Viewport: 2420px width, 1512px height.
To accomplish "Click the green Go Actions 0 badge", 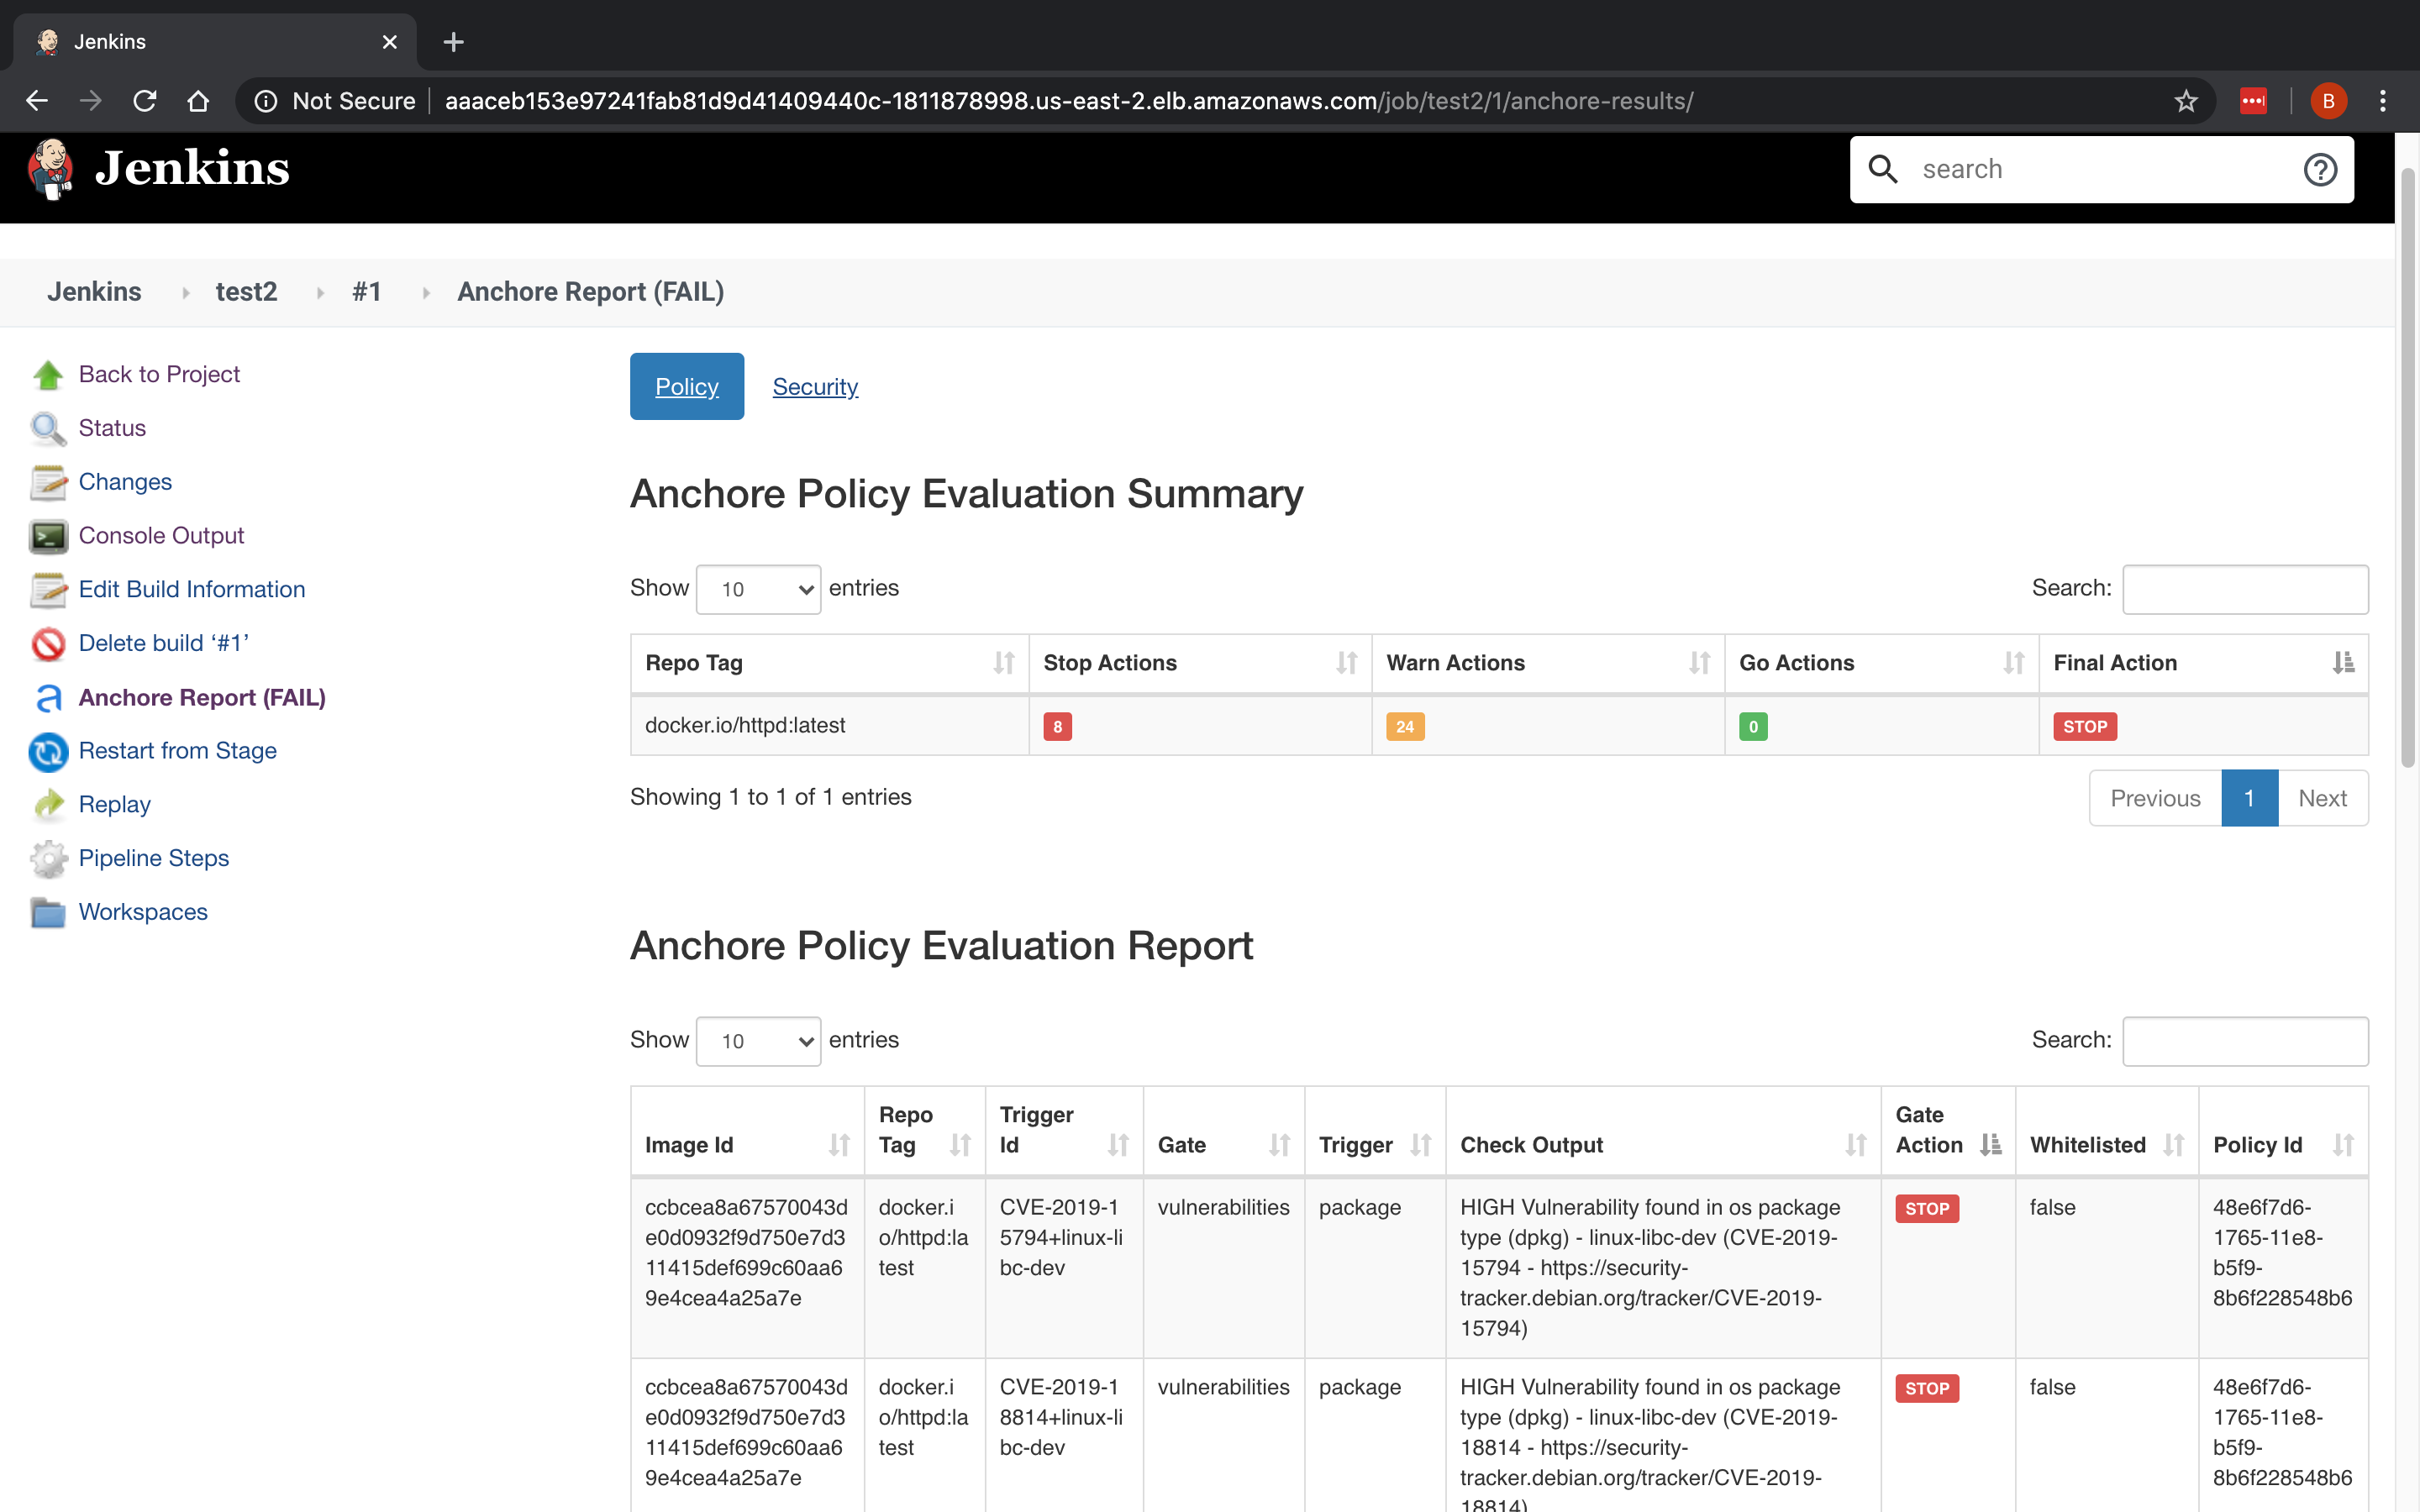I will [1753, 727].
